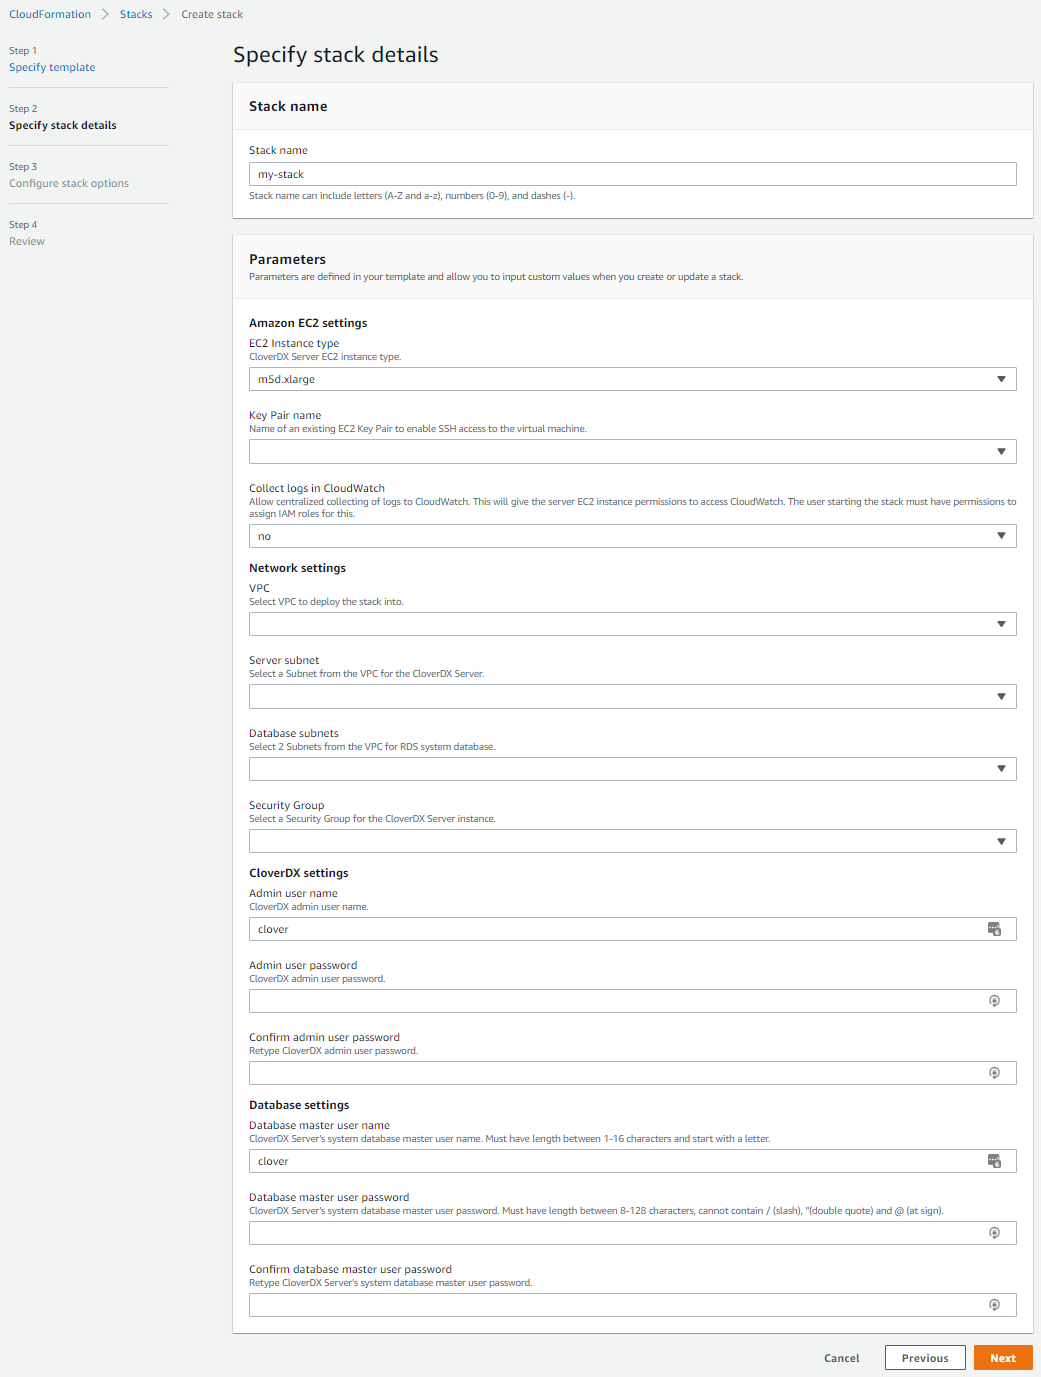
Task: Click the Previous button
Action: 924,1357
